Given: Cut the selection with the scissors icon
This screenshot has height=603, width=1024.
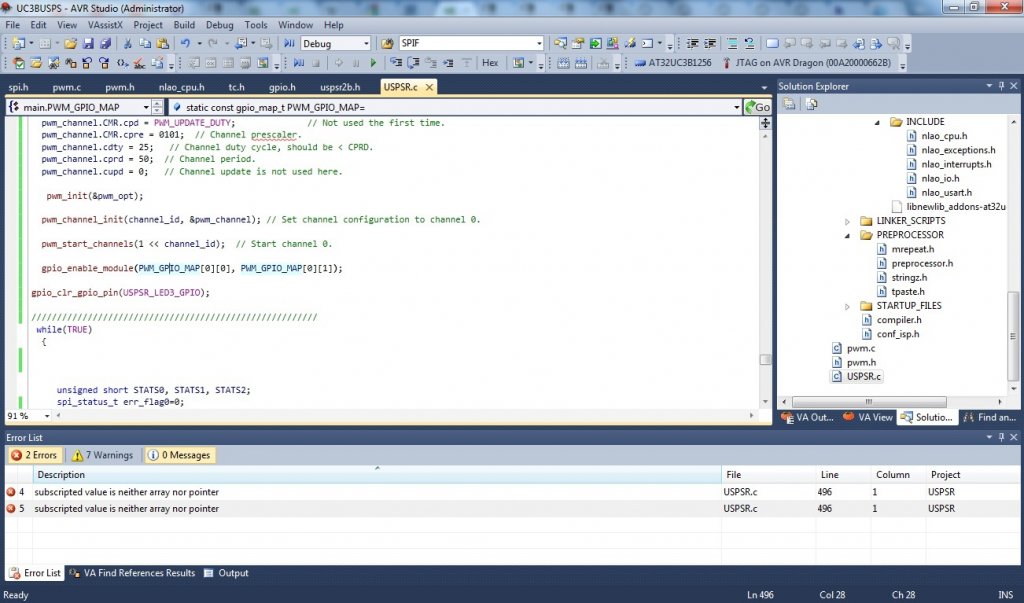Looking at the screenshot, I should click(128, 44).
